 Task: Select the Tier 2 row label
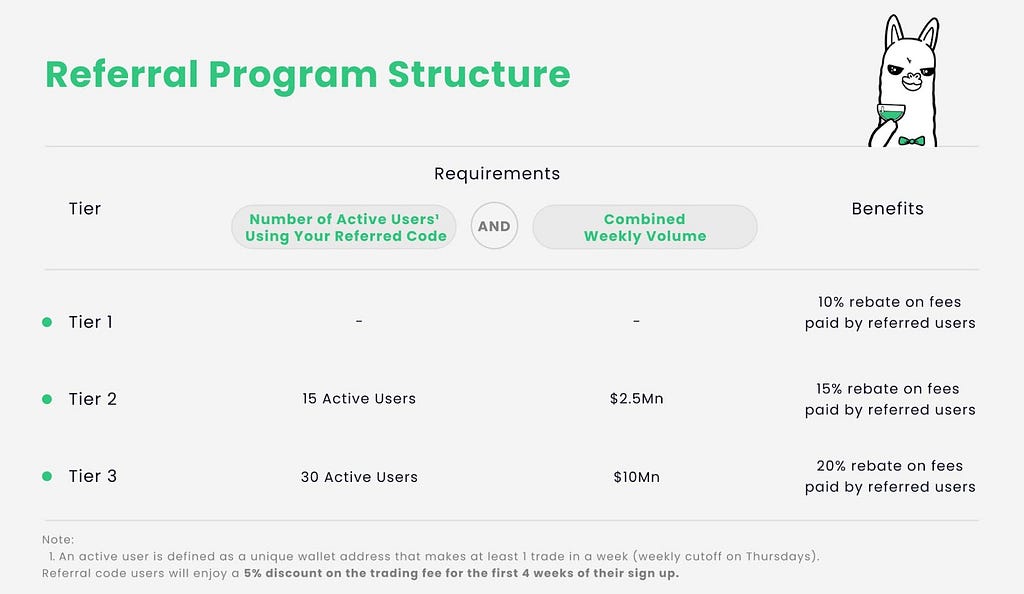tap(93, 399)
